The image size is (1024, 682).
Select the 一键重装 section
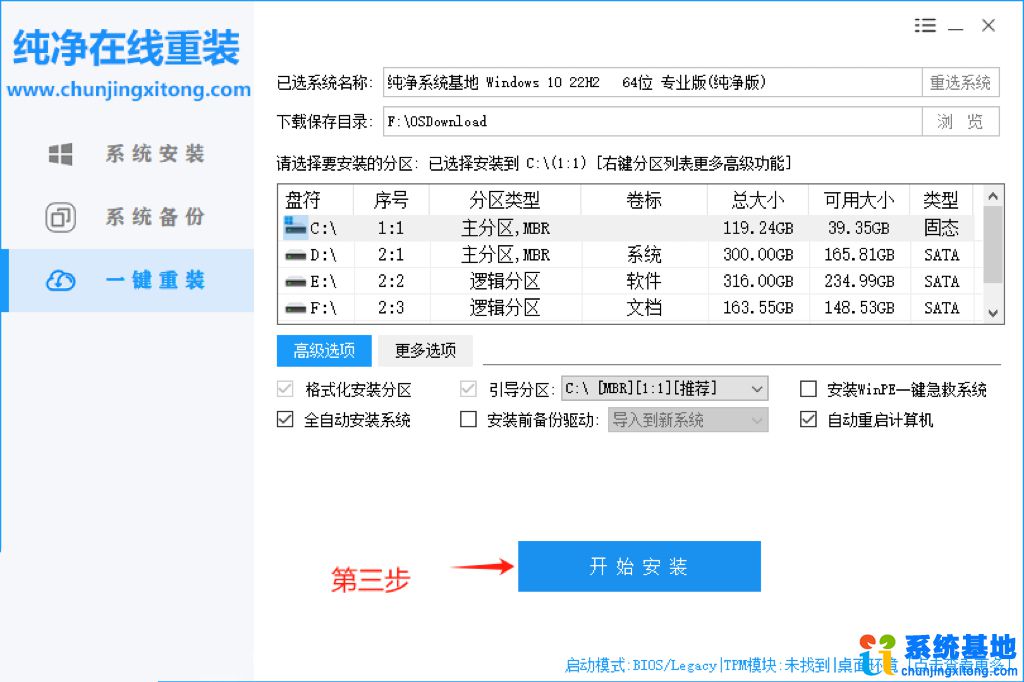pos(127,280)
